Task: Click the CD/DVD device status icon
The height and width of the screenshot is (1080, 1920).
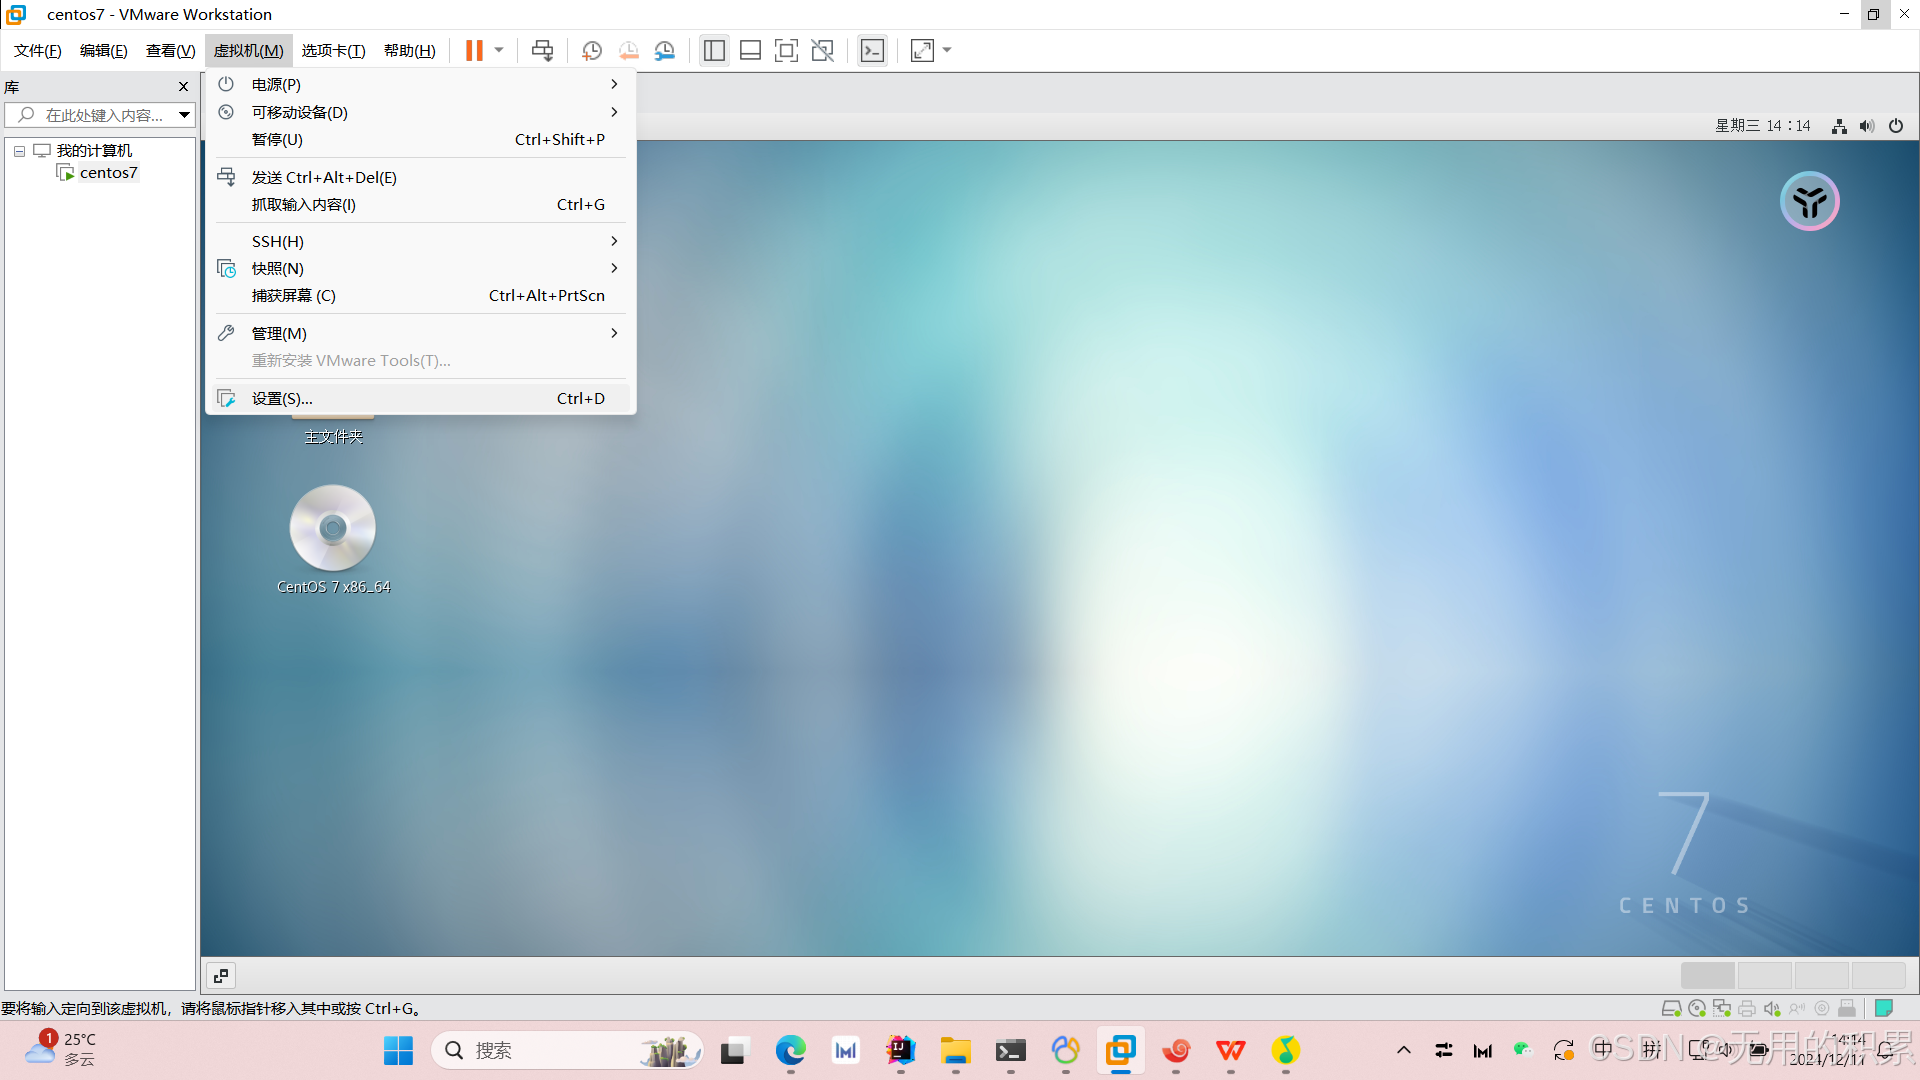Action: 1697,1008
